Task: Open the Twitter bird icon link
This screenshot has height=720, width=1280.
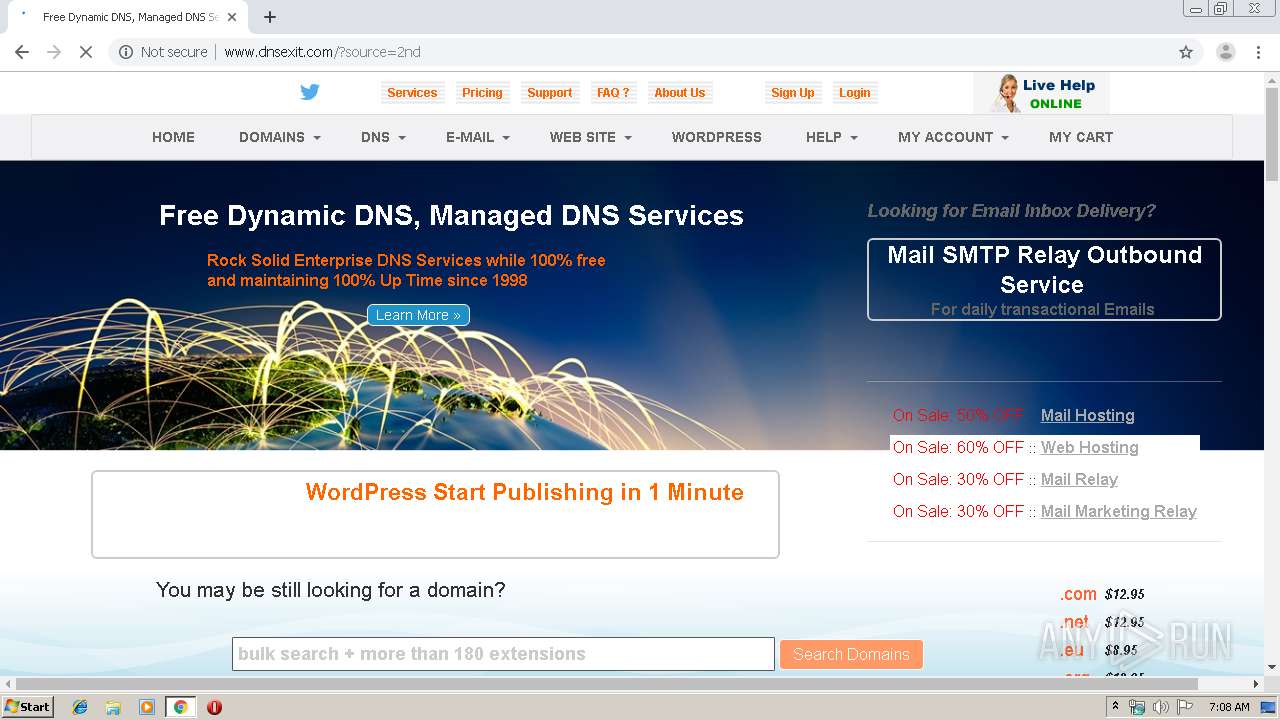Action: coord(310,92)
